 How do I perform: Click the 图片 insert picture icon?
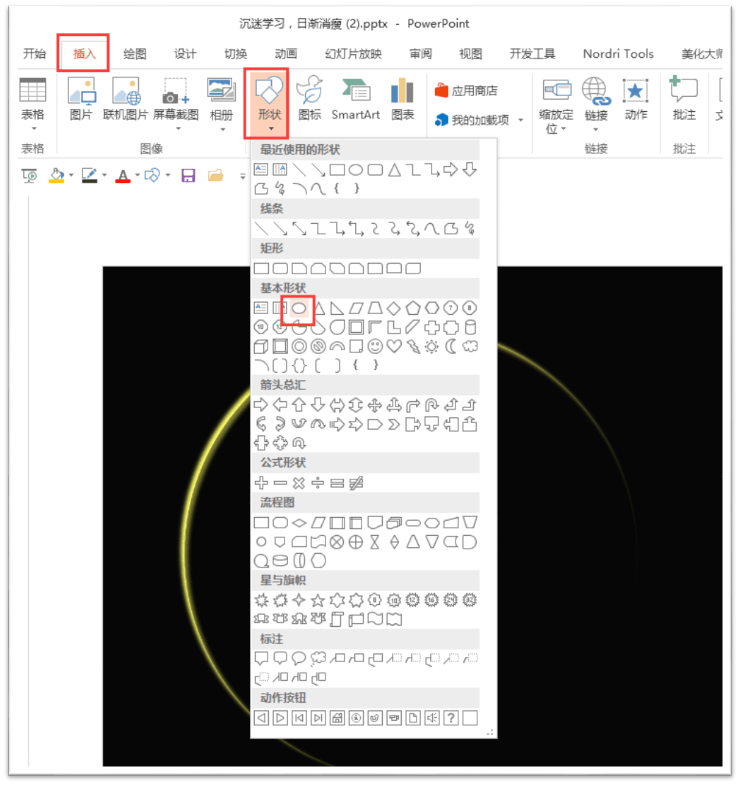tap(81, 99)
